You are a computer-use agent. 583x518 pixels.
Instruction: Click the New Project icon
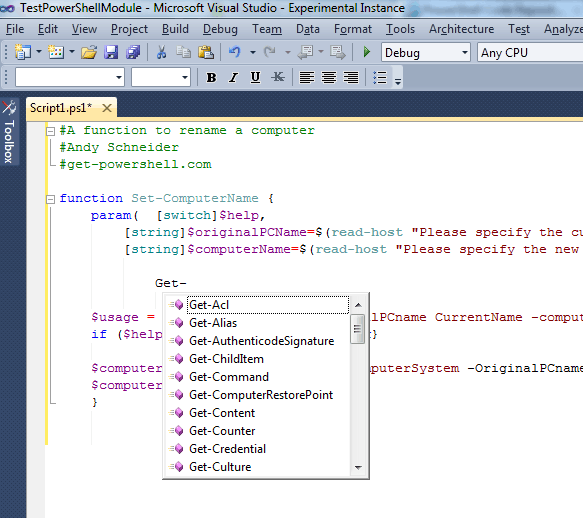click(x=23, y=52)
